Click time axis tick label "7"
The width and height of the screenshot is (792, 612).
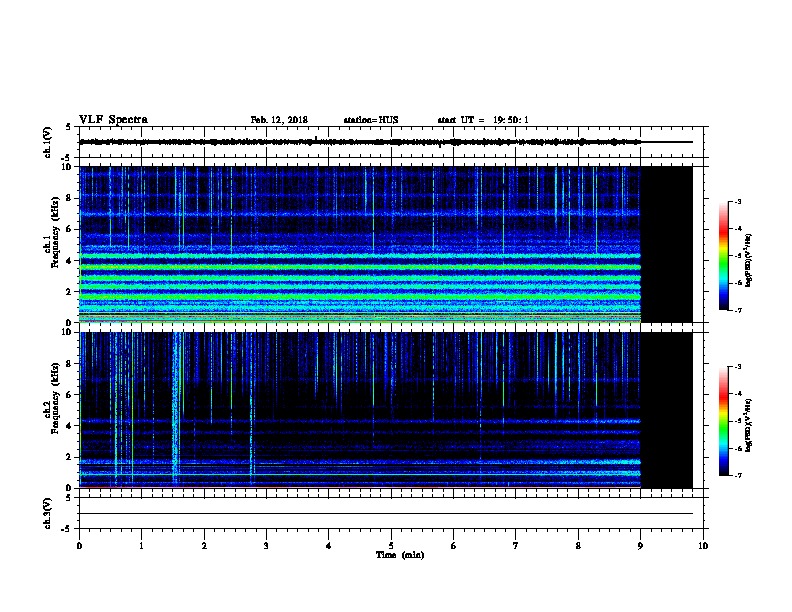click(x=516, y=546)
